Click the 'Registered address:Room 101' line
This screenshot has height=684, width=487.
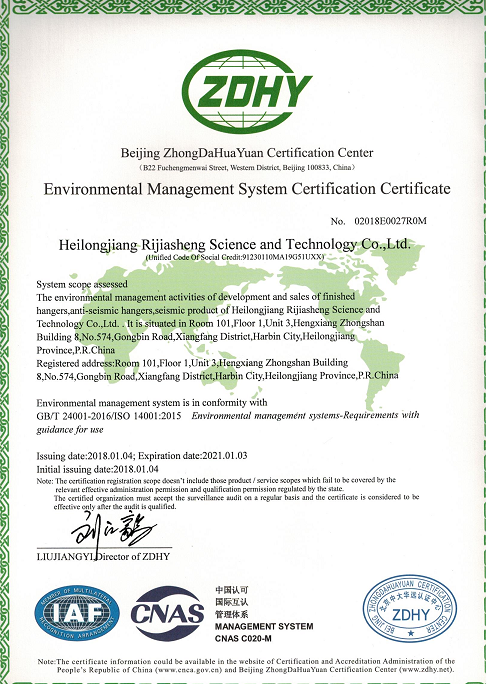tap(192, 363)
